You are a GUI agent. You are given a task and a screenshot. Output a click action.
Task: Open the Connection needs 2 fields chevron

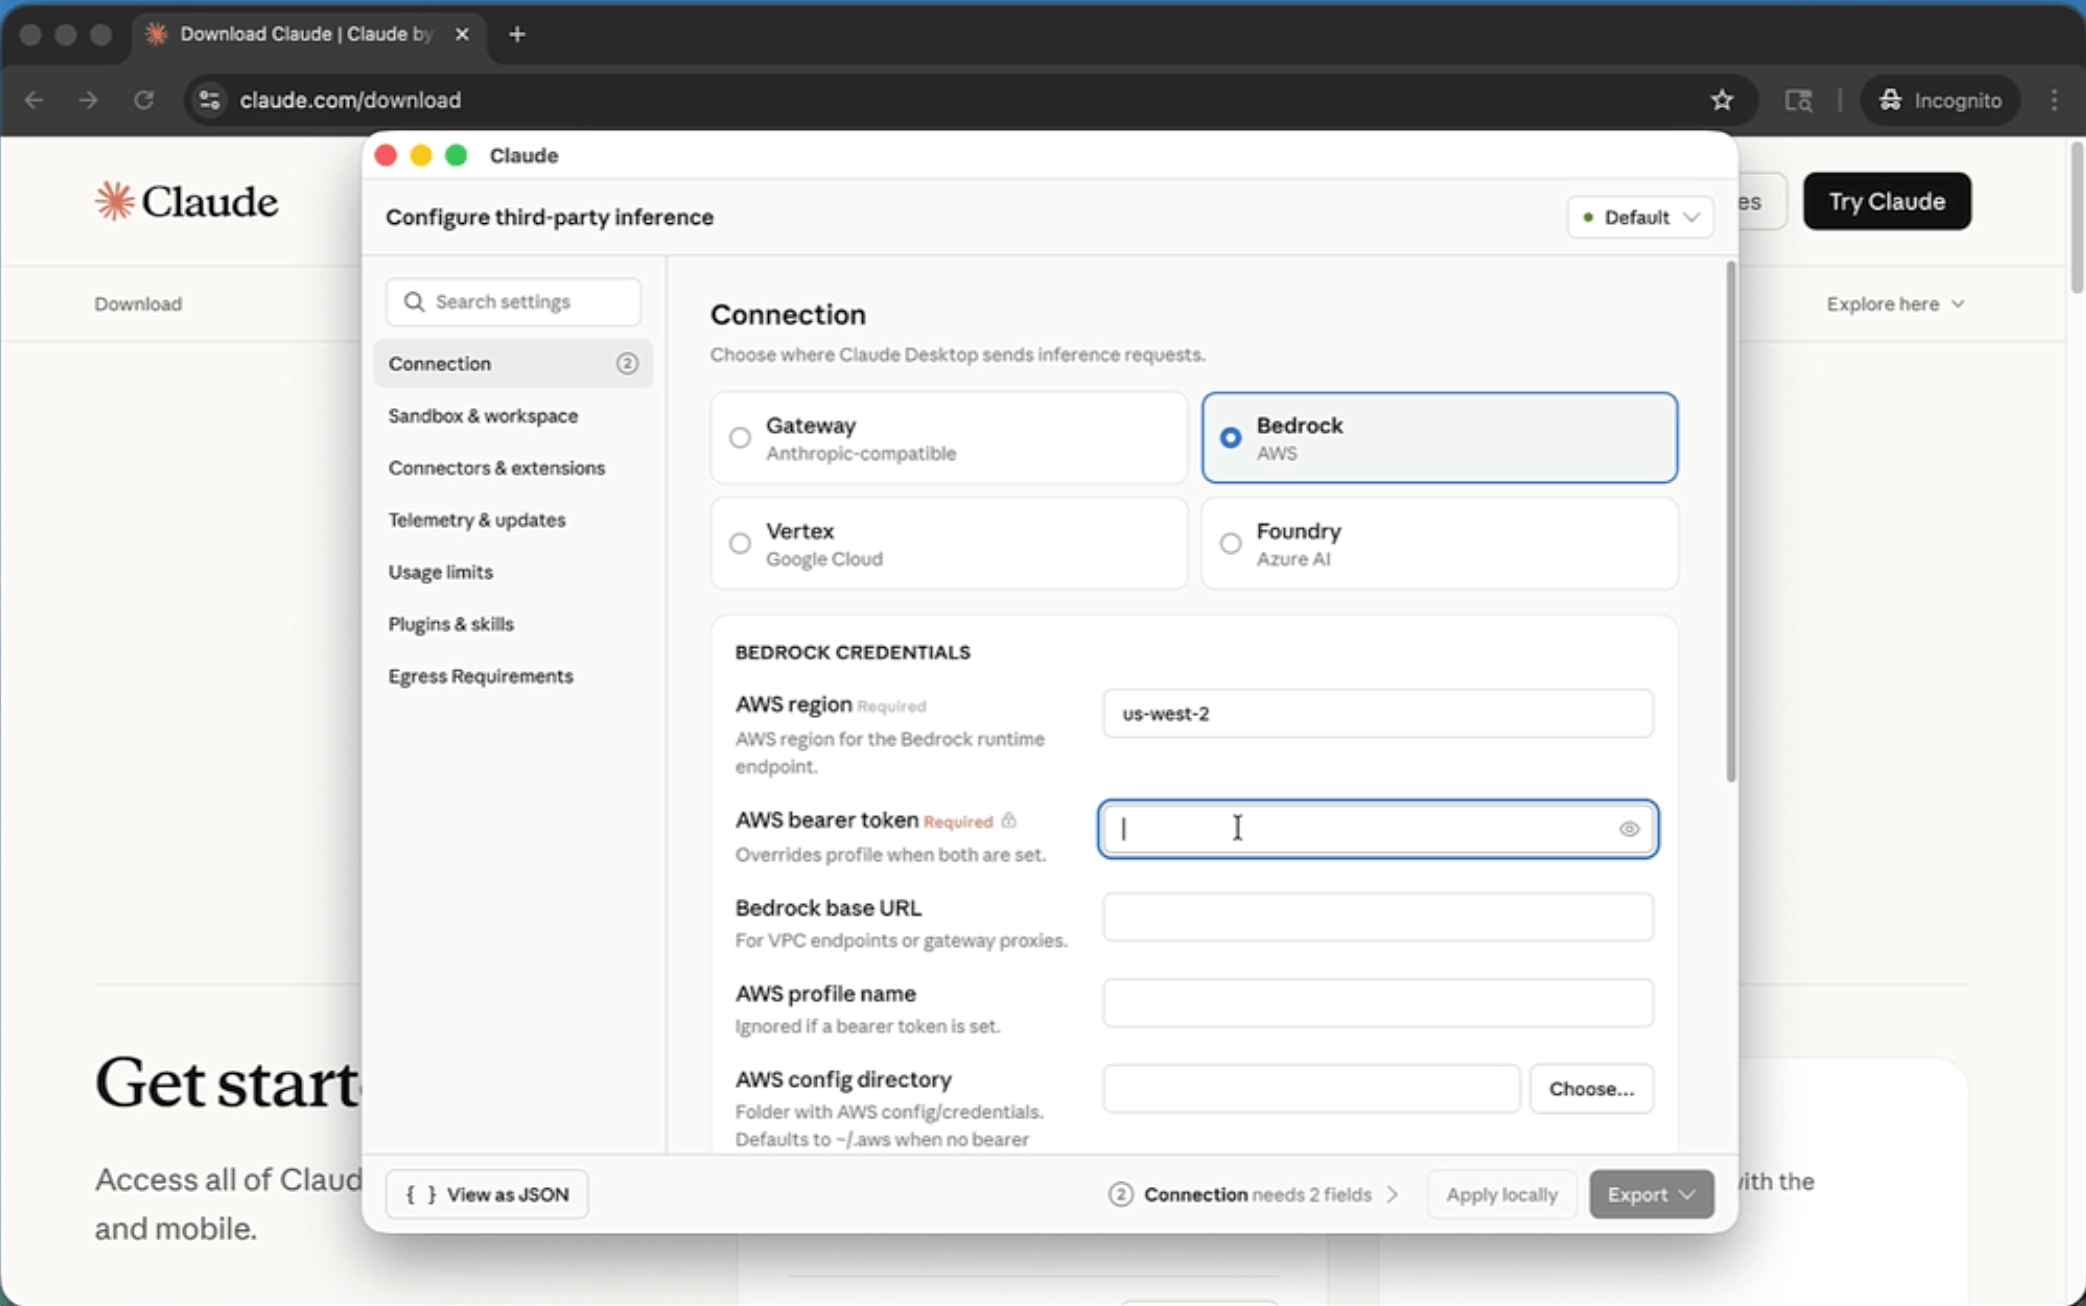1392,1195
